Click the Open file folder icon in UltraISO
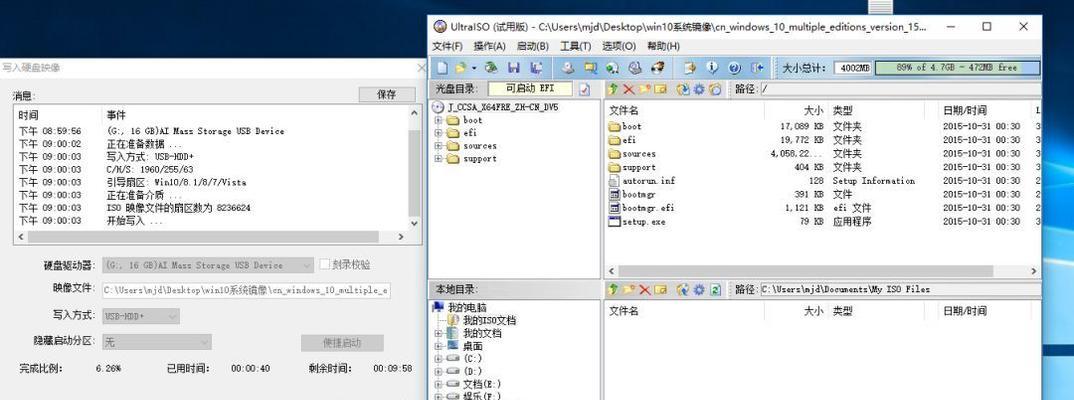The height and width of the screenshot is (400, 1074). click(460, 67)
